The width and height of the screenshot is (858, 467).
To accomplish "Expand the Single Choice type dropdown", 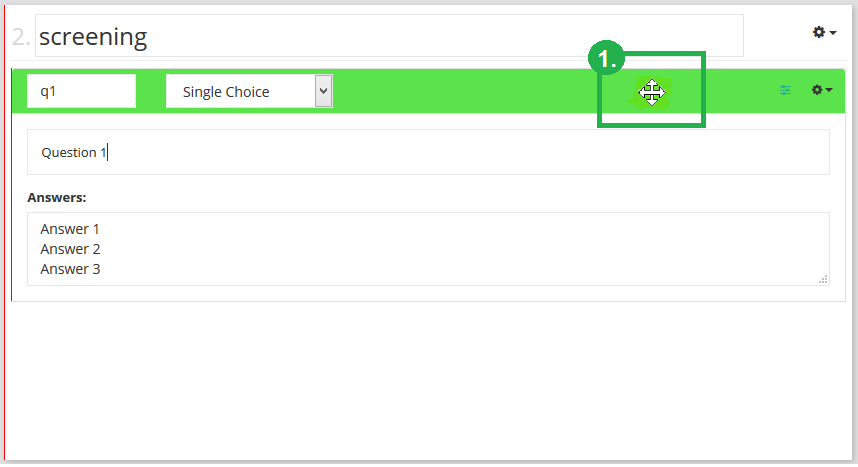I will tap(249, 91).
